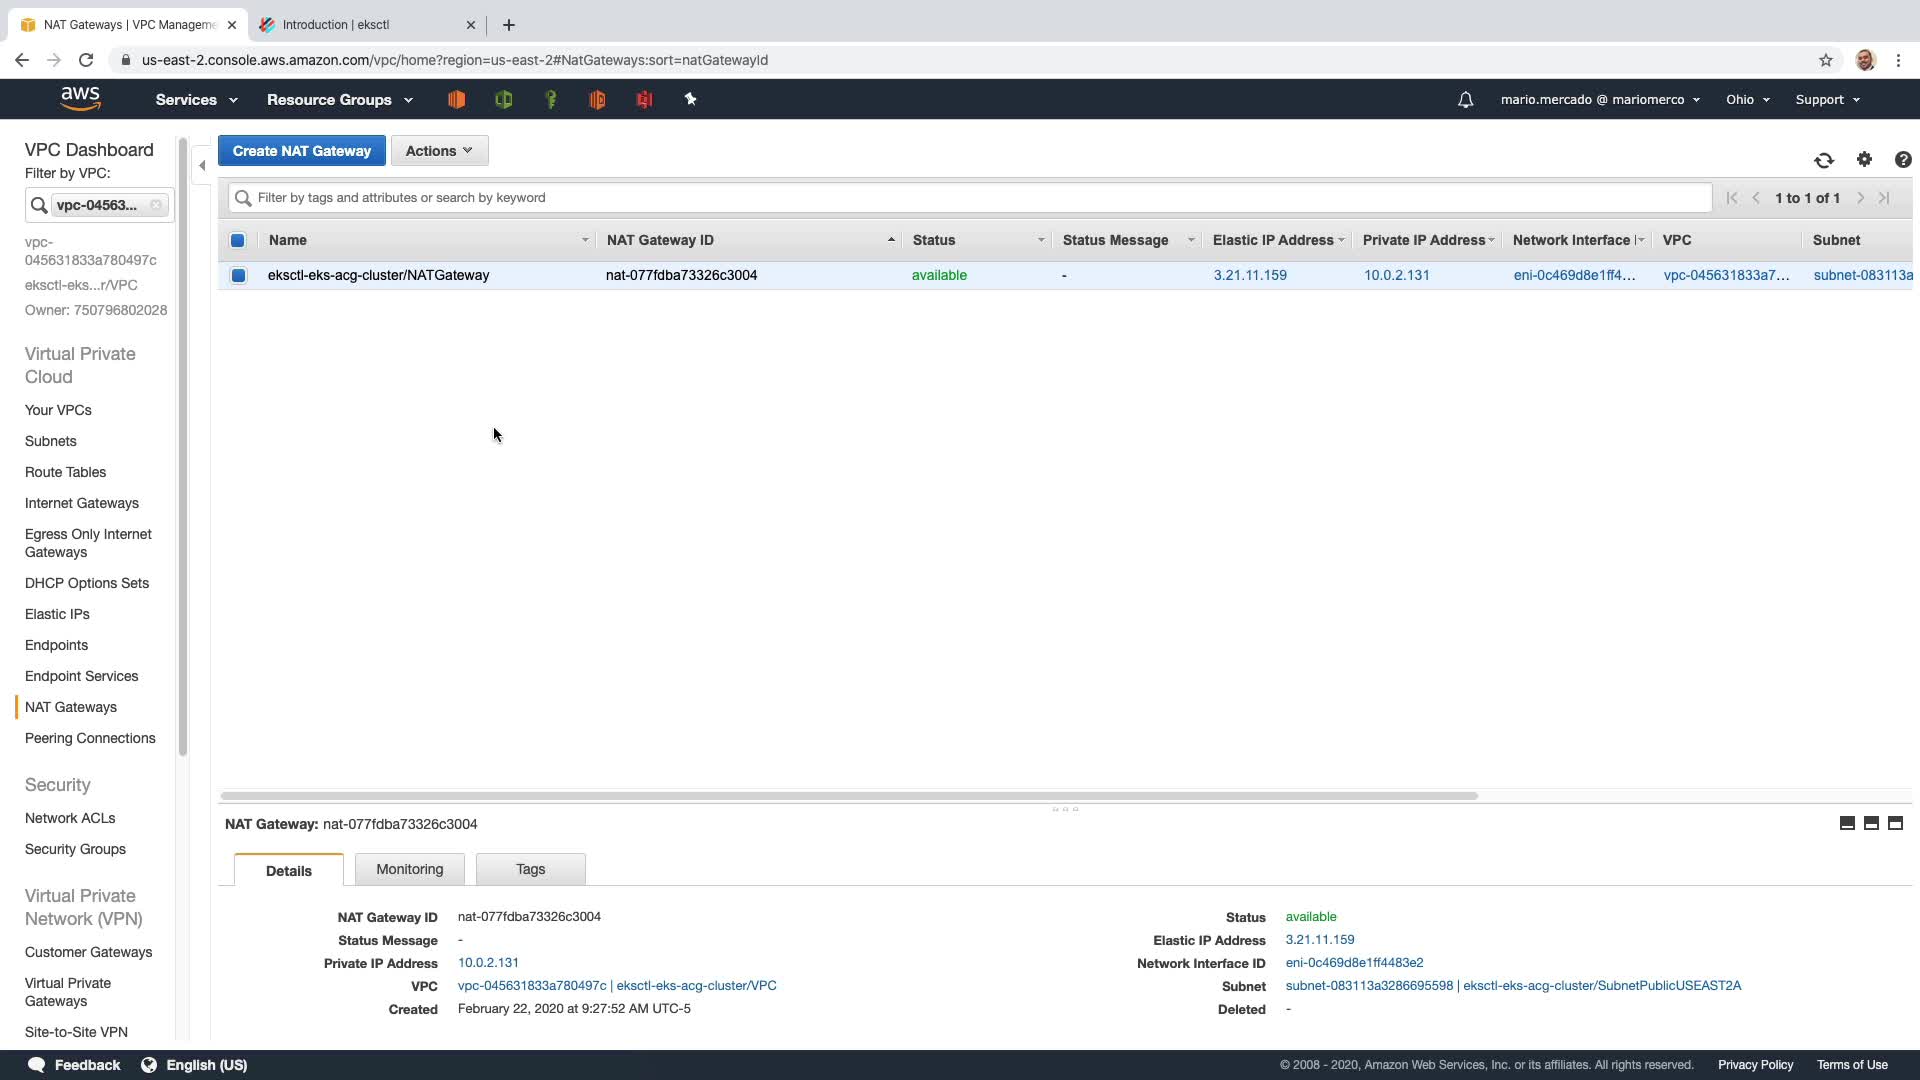The height and width of the screenshot is (1080, 1920).
Task: Click the refresh icon above the table
Action: [x=1824, y=160]
